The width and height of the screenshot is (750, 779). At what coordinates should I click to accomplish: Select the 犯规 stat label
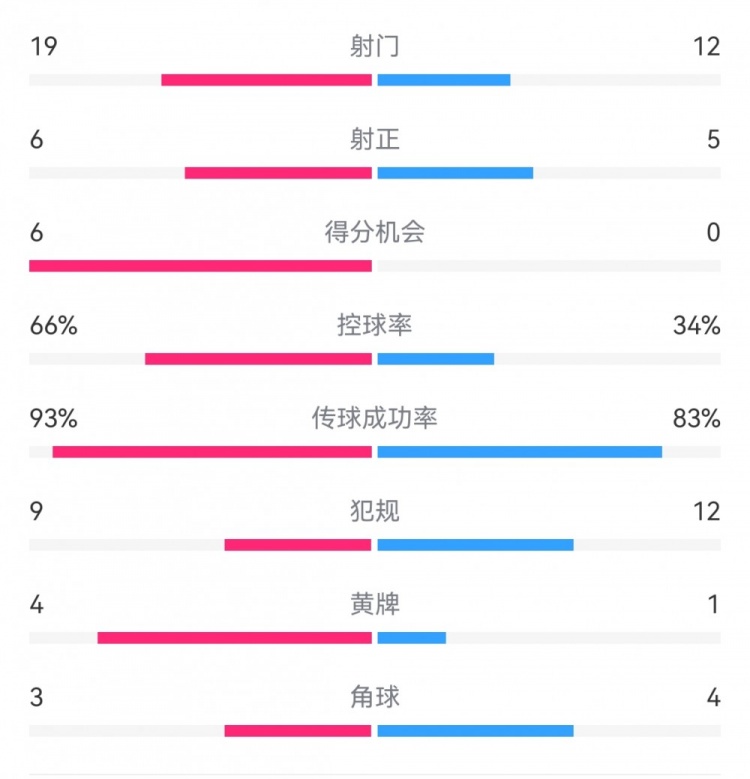(375, 512)
